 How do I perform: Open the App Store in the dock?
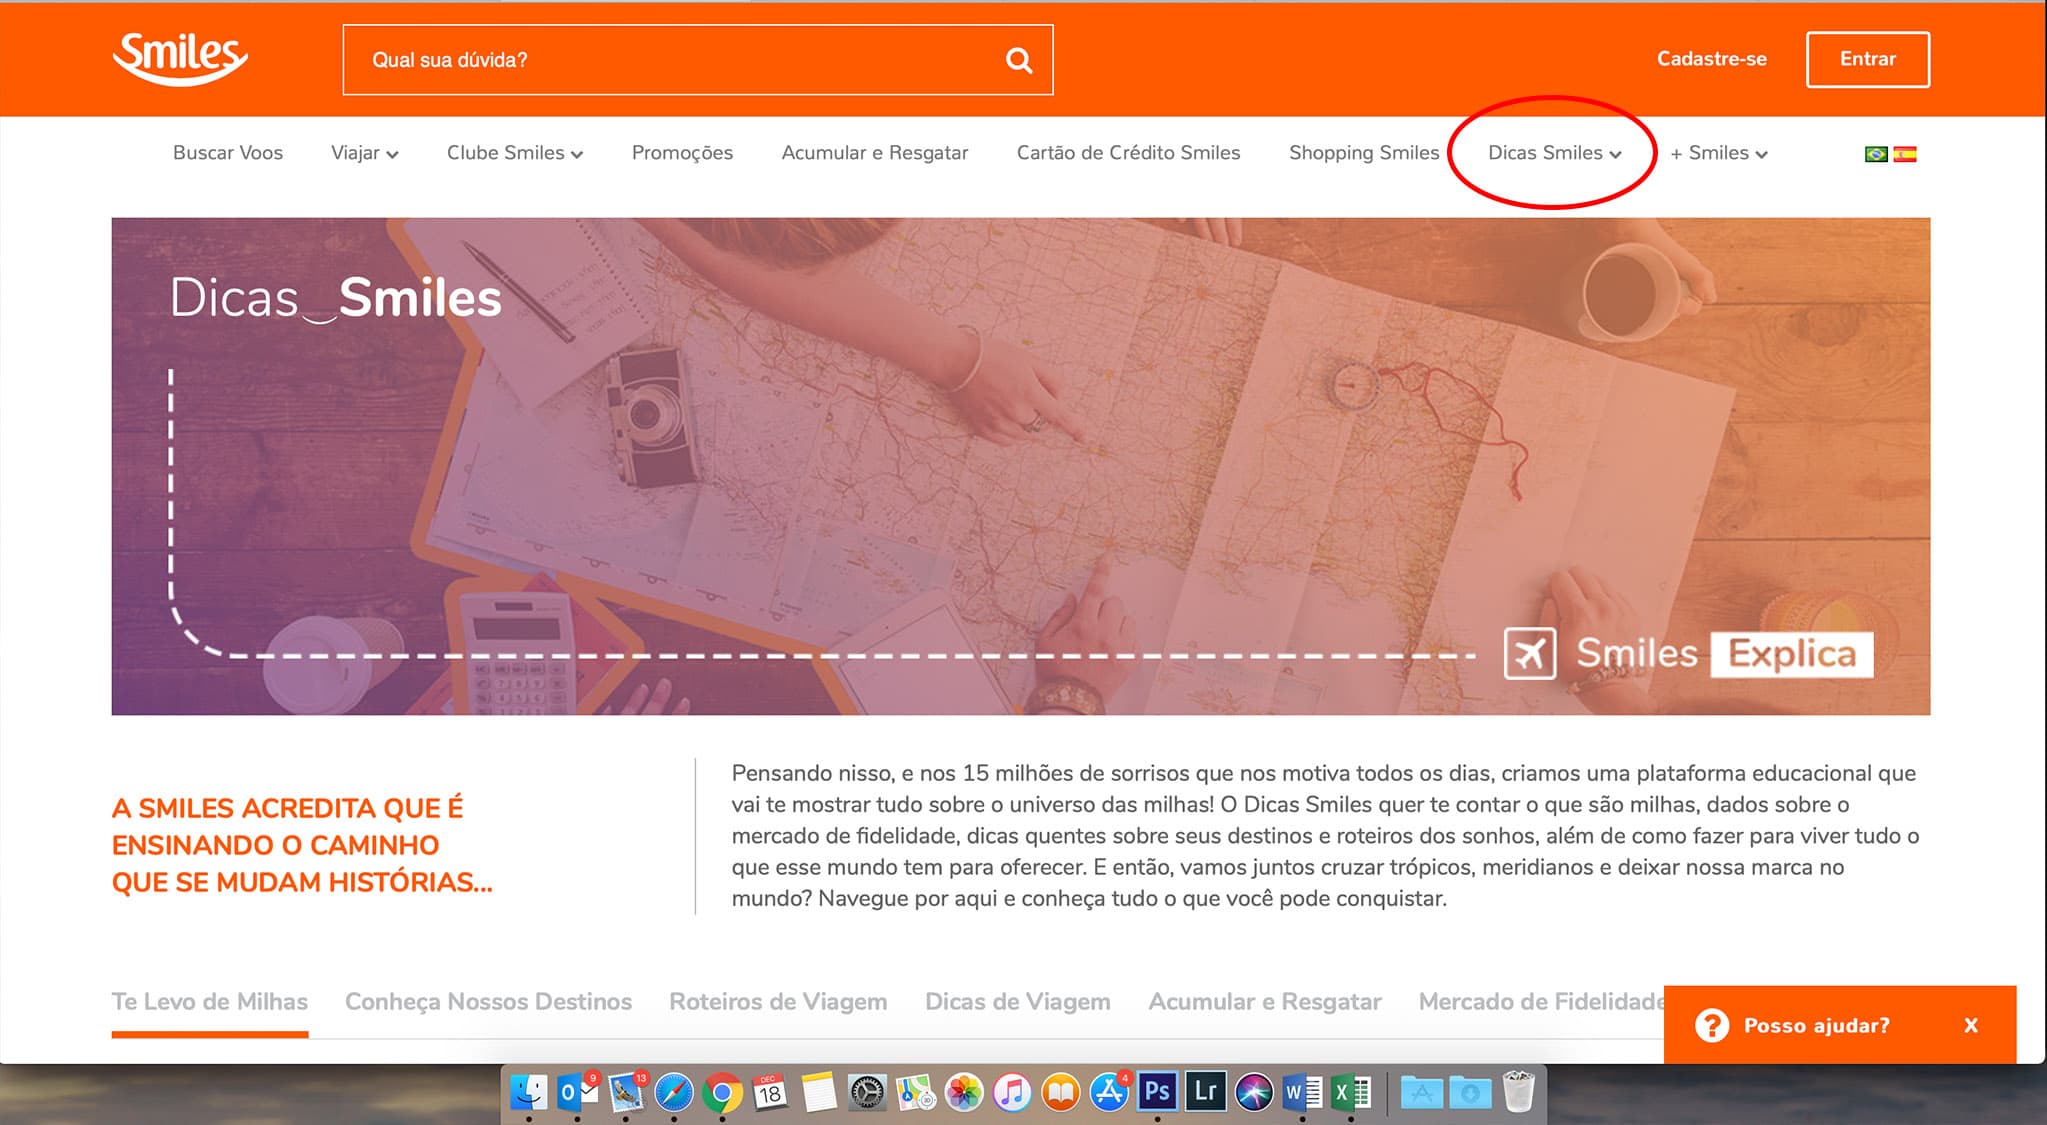click(x=1109, y=1092)
